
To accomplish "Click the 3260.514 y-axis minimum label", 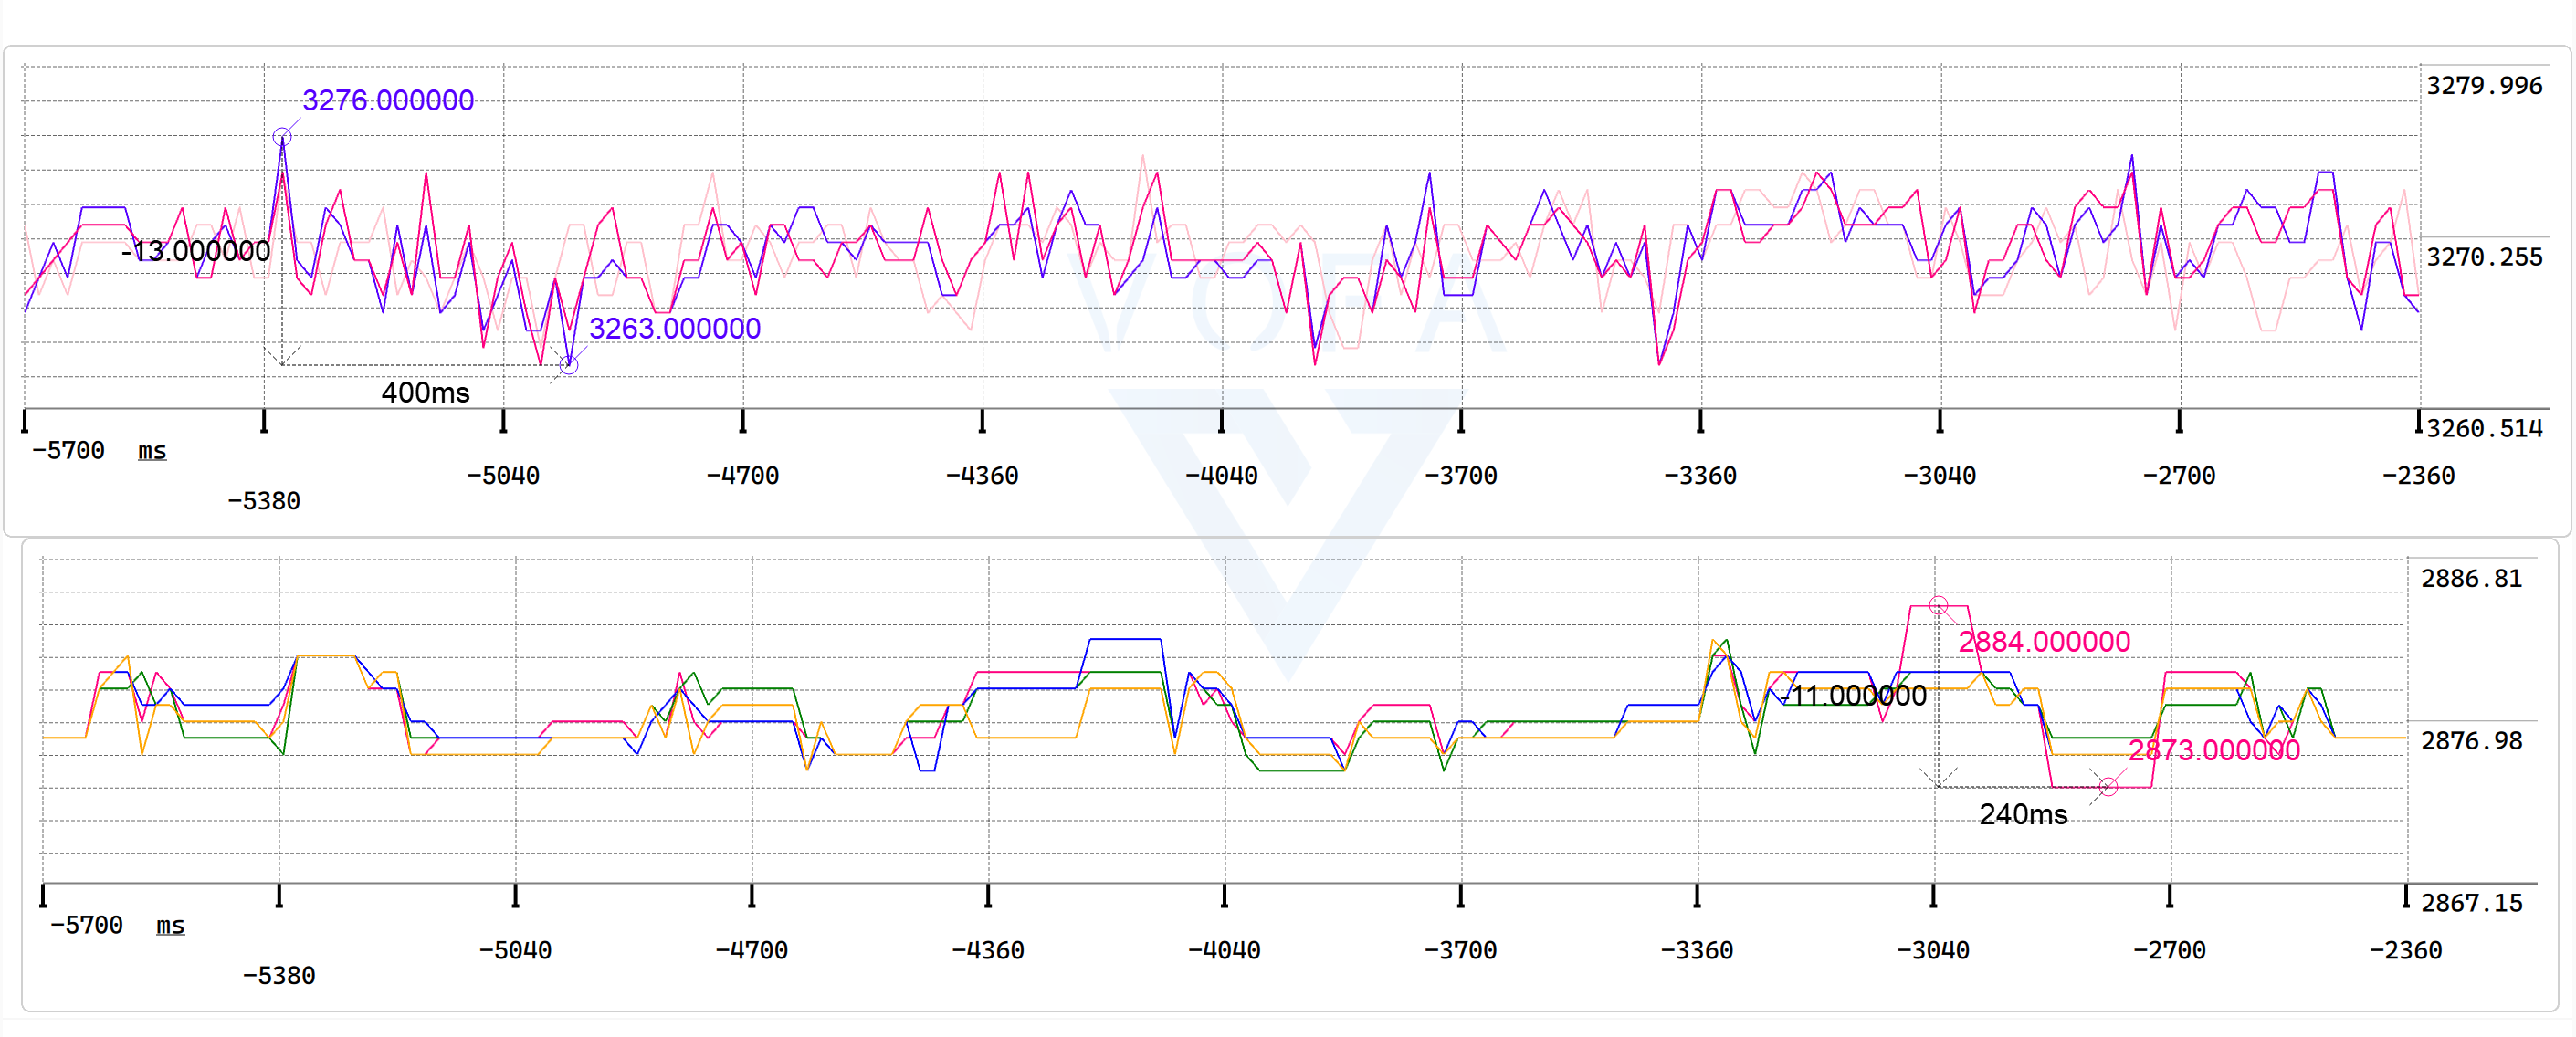I will [x=2484, y=428].
